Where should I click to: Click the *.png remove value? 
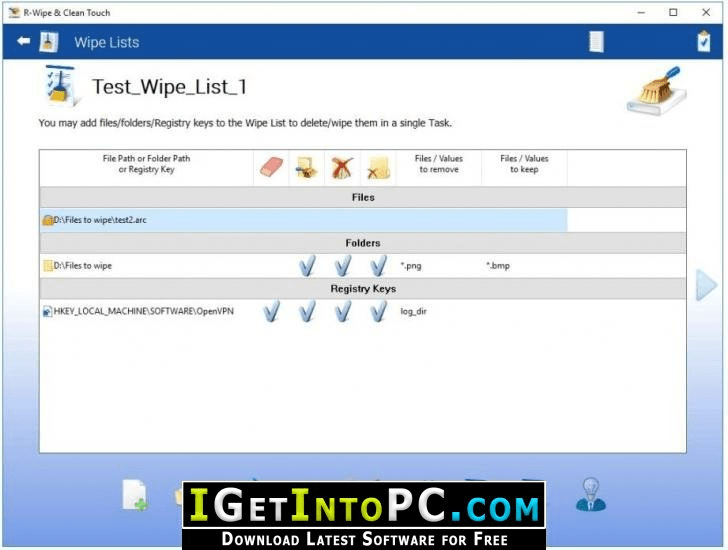pyautogui.click(x=411, y=266)
